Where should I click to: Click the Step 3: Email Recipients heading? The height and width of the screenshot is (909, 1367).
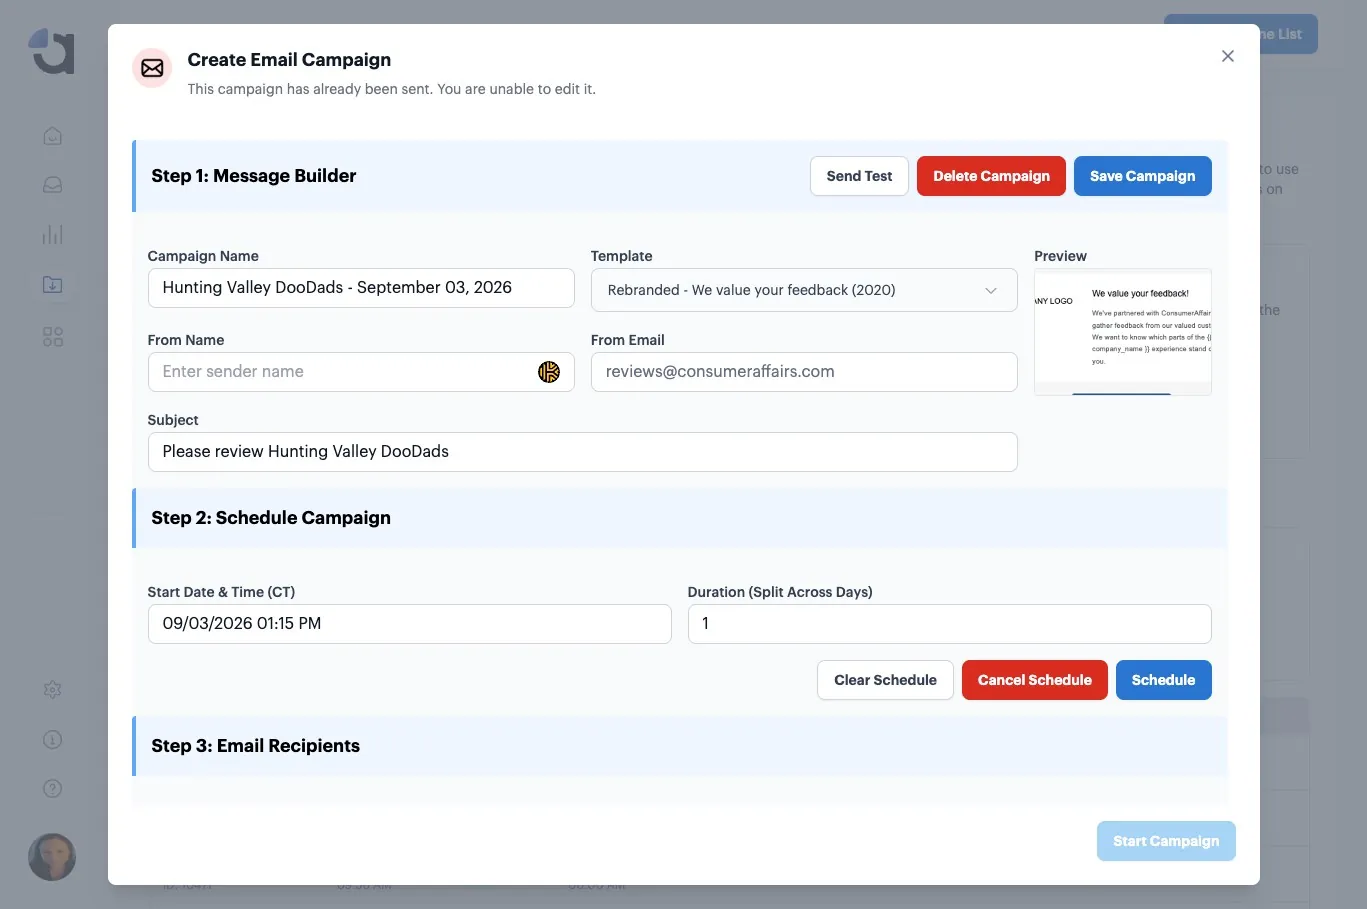255,746
